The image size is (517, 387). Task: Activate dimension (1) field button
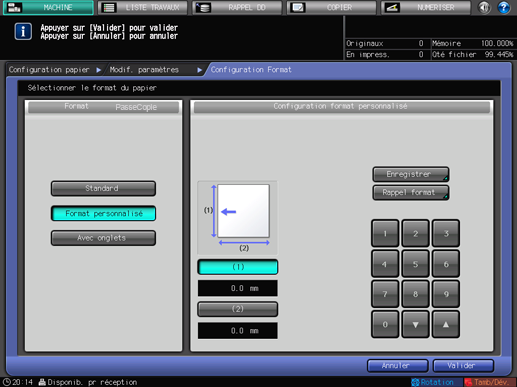click(238, 267)
